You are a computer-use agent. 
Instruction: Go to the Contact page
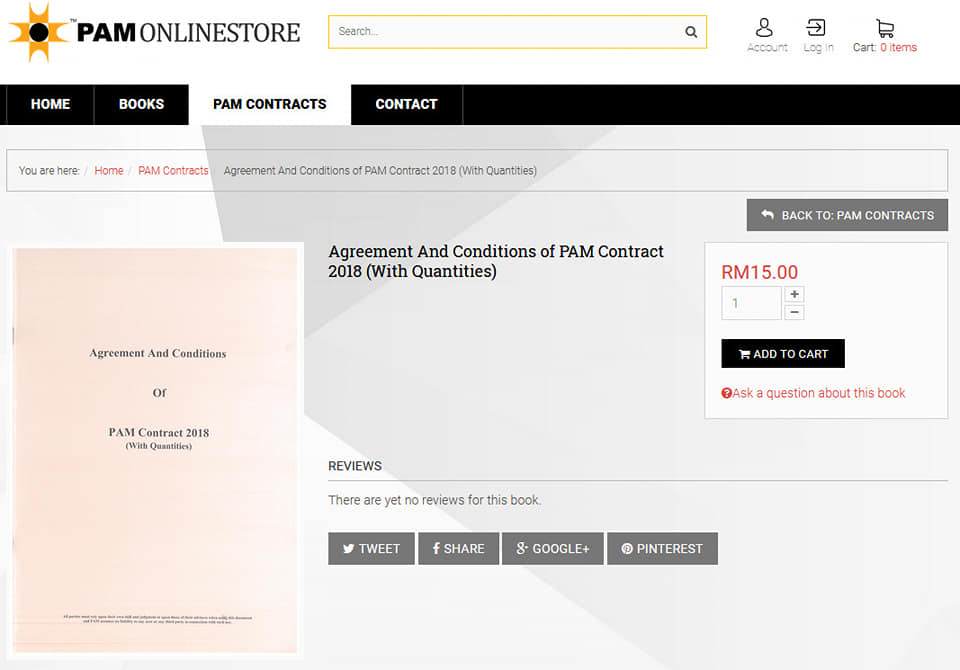(x=407, y=104)
